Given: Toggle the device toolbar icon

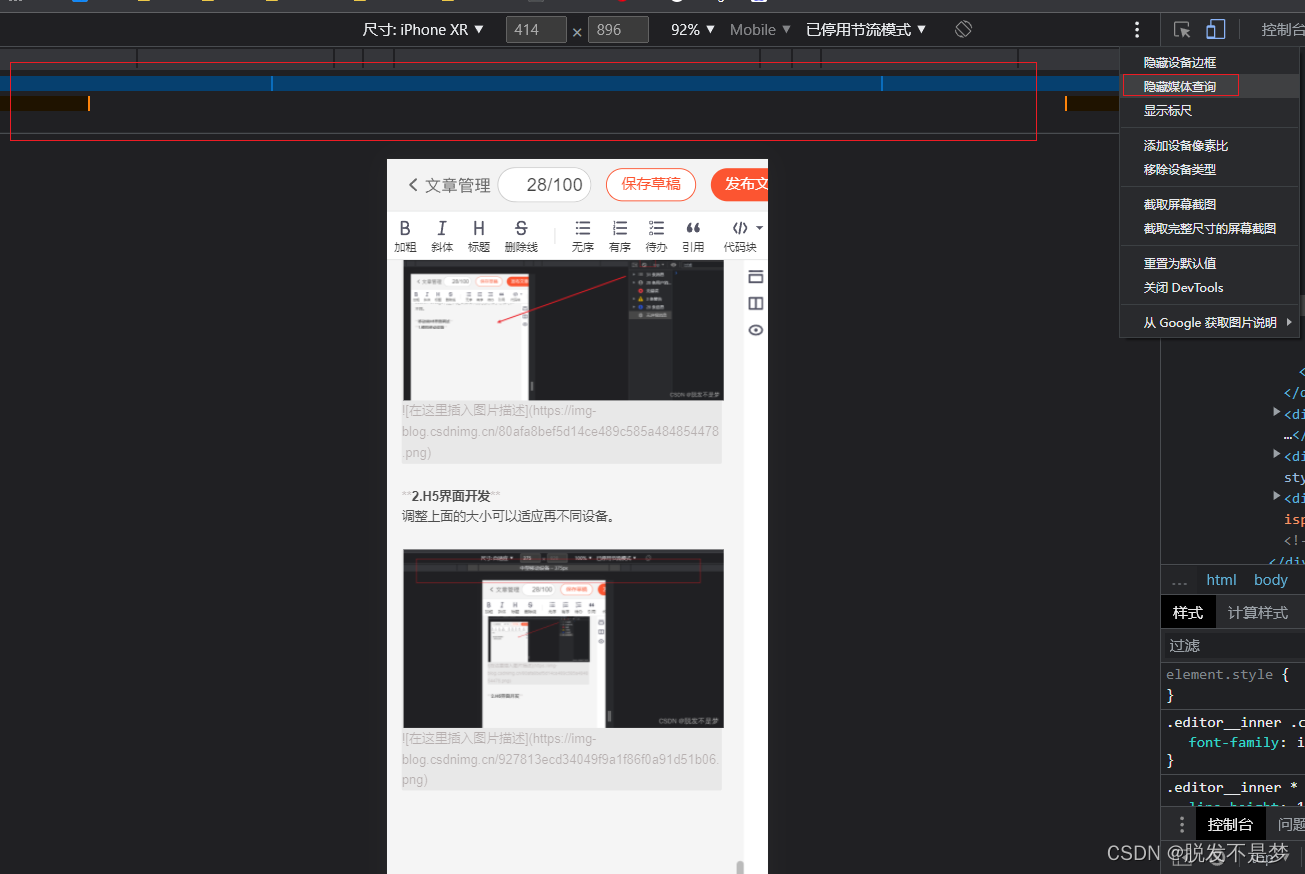Looking at the screenshot, I should pyautogui.click(x=1215, y=29).
